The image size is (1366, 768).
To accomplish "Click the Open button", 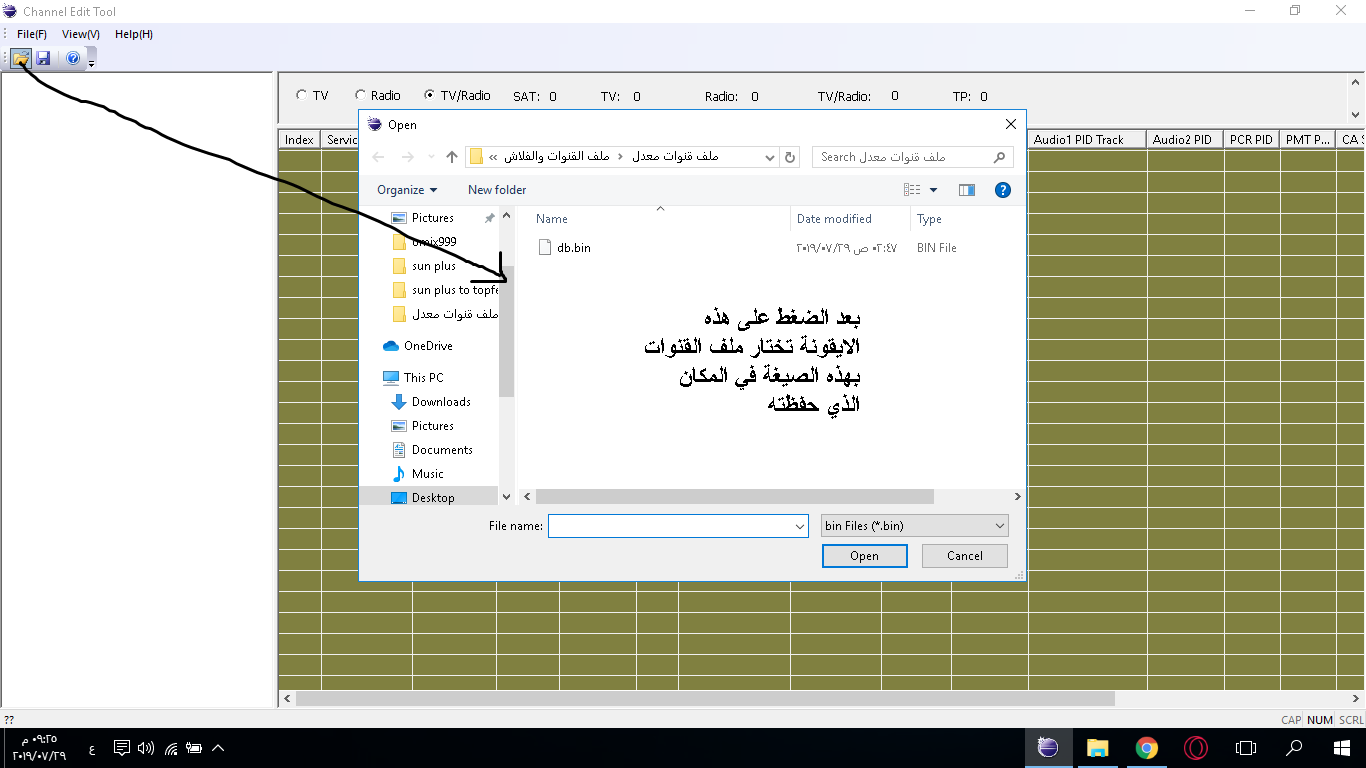I will click(864, 556).
